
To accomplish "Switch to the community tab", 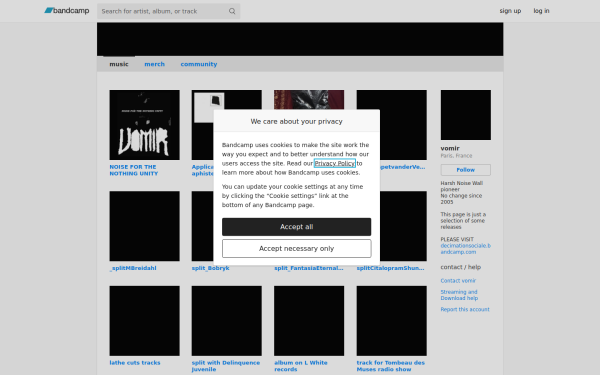I will 199,64.
